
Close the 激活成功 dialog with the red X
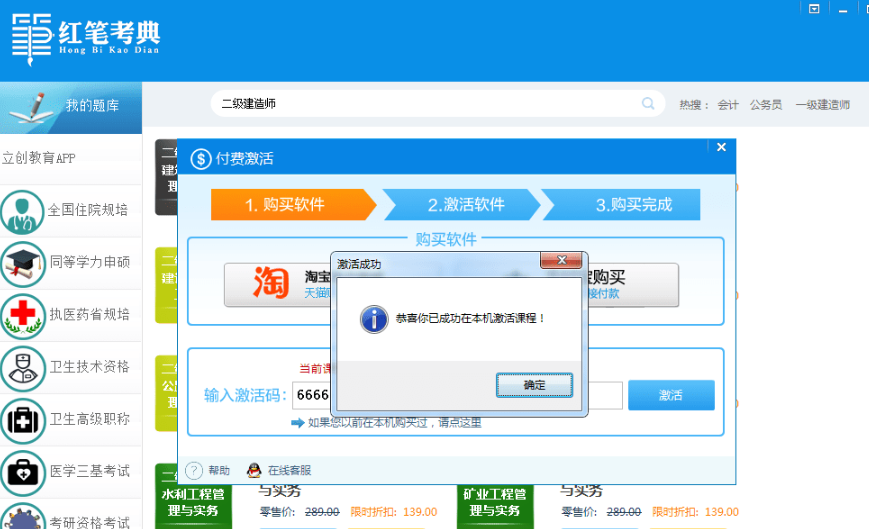[x=561, y=260]
